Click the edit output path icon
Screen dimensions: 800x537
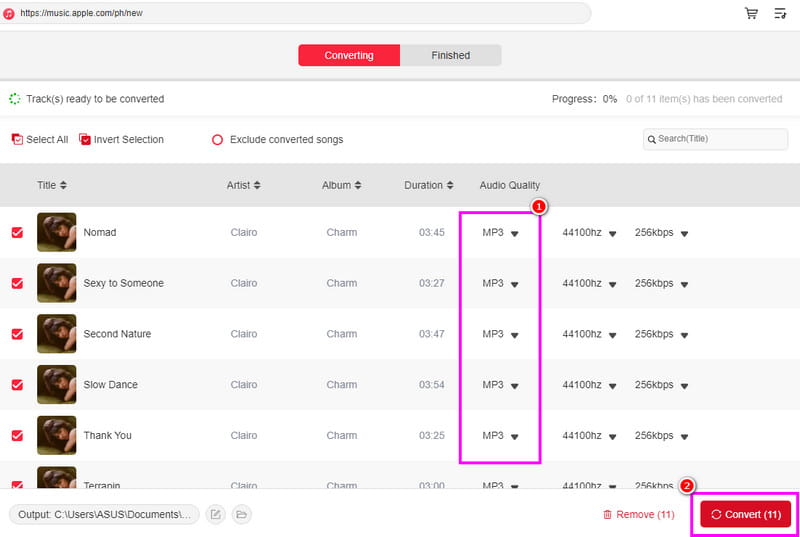215,515
